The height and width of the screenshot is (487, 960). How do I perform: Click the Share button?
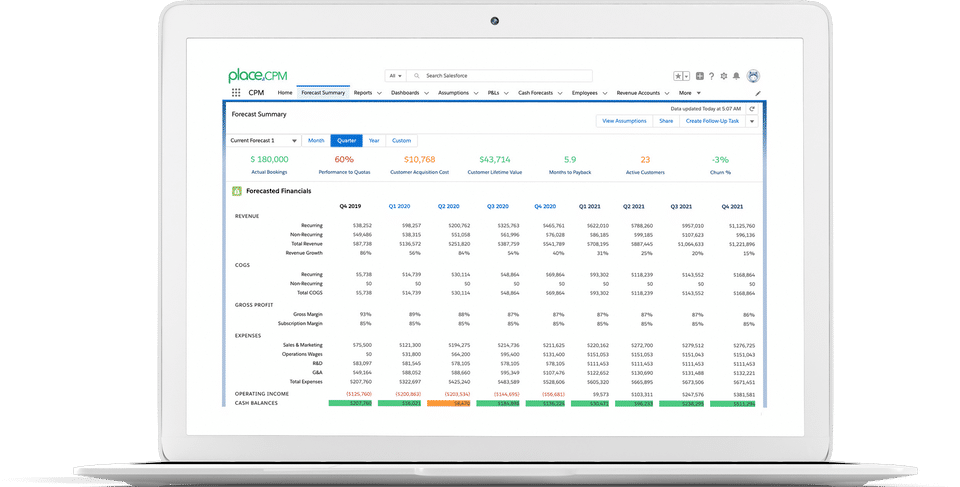[666, 121]
